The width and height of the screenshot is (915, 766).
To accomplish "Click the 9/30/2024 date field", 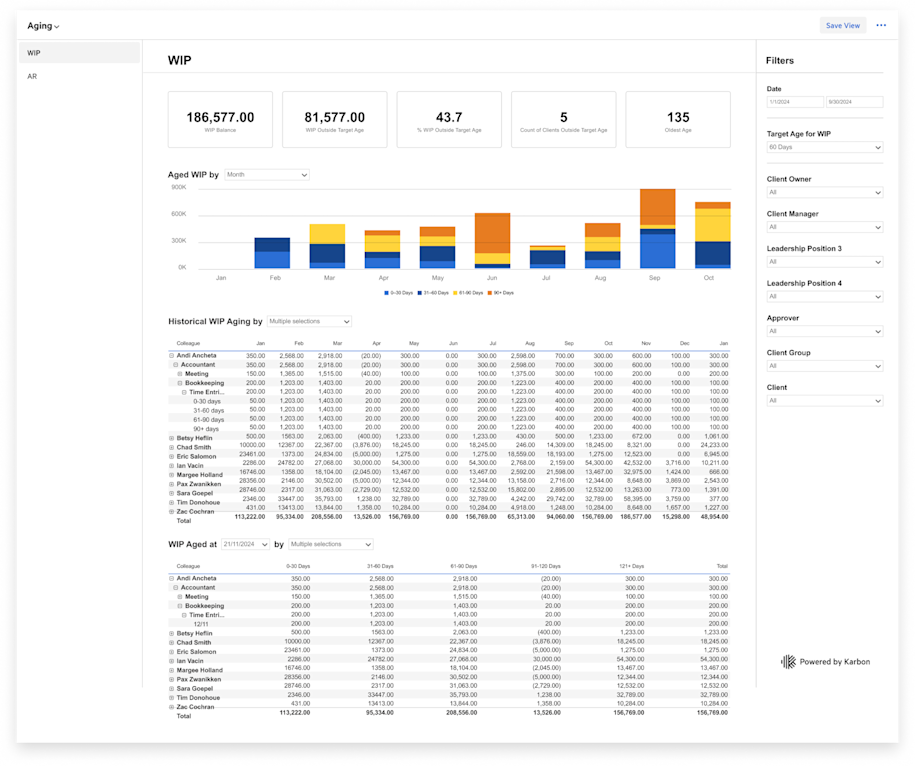I will point(855,101).
